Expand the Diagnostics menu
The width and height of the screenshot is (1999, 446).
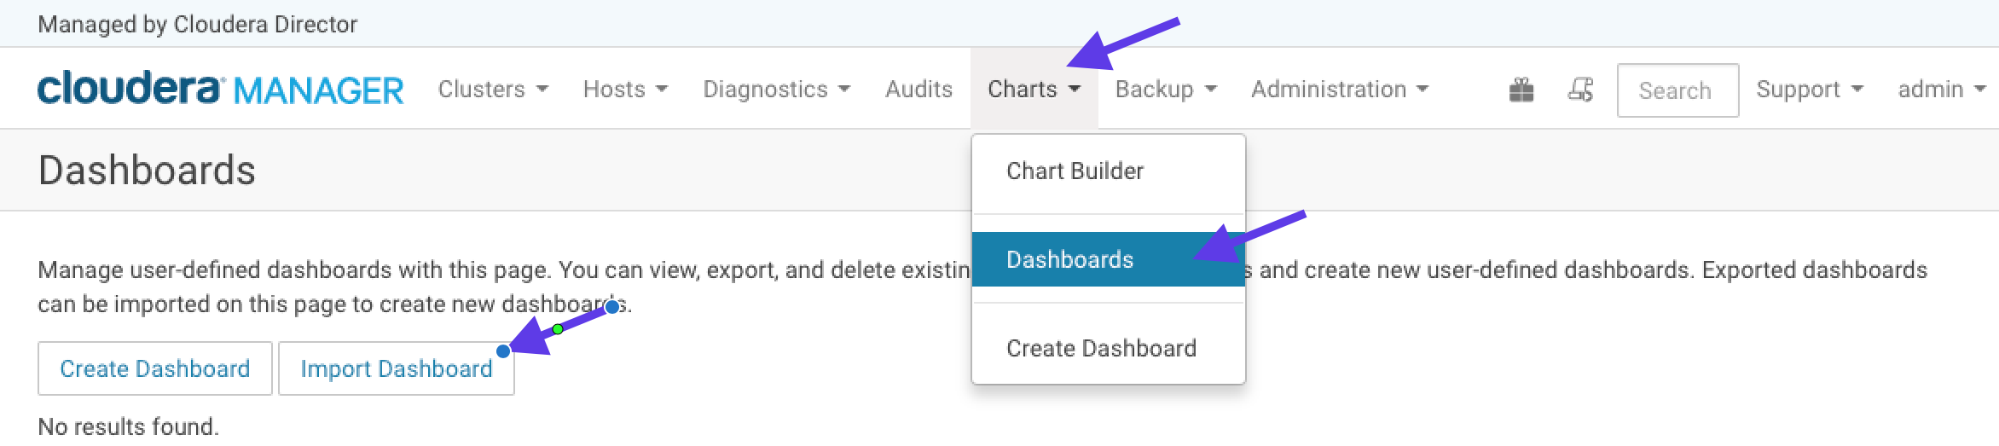[x=776, y=89]
